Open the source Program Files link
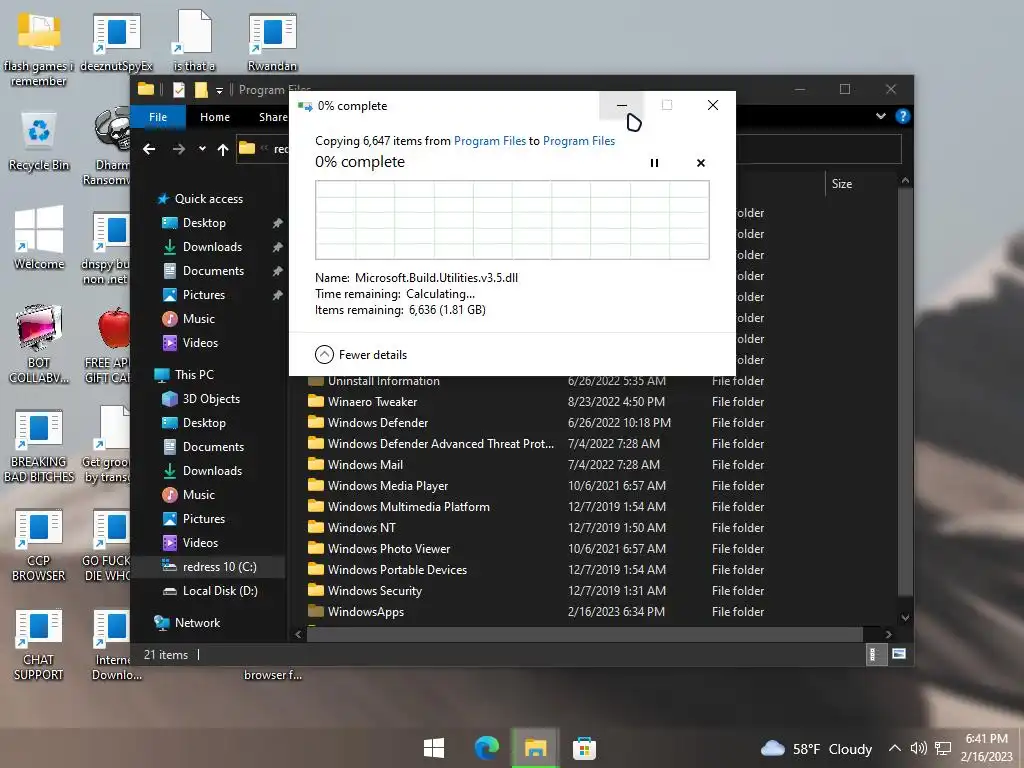1024x768 pixels. click(490, 141)
